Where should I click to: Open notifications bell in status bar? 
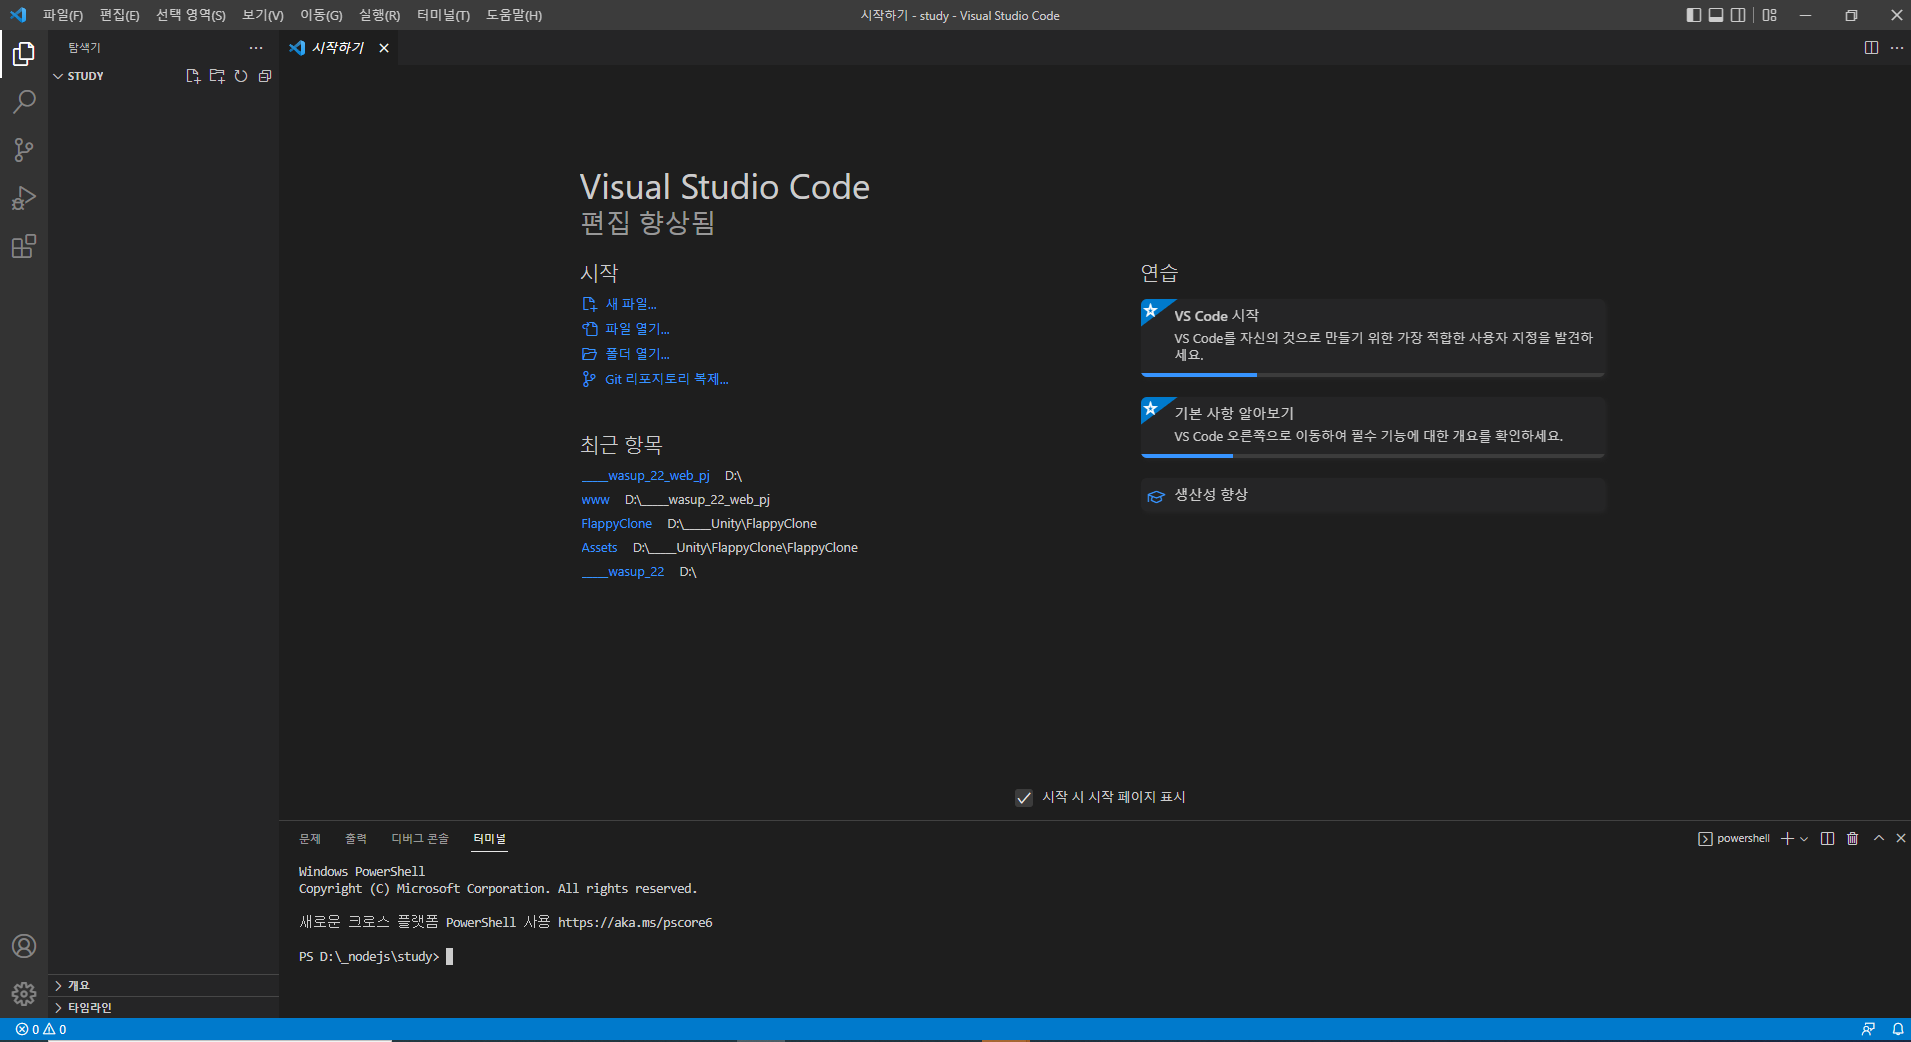[1897, 1029]
